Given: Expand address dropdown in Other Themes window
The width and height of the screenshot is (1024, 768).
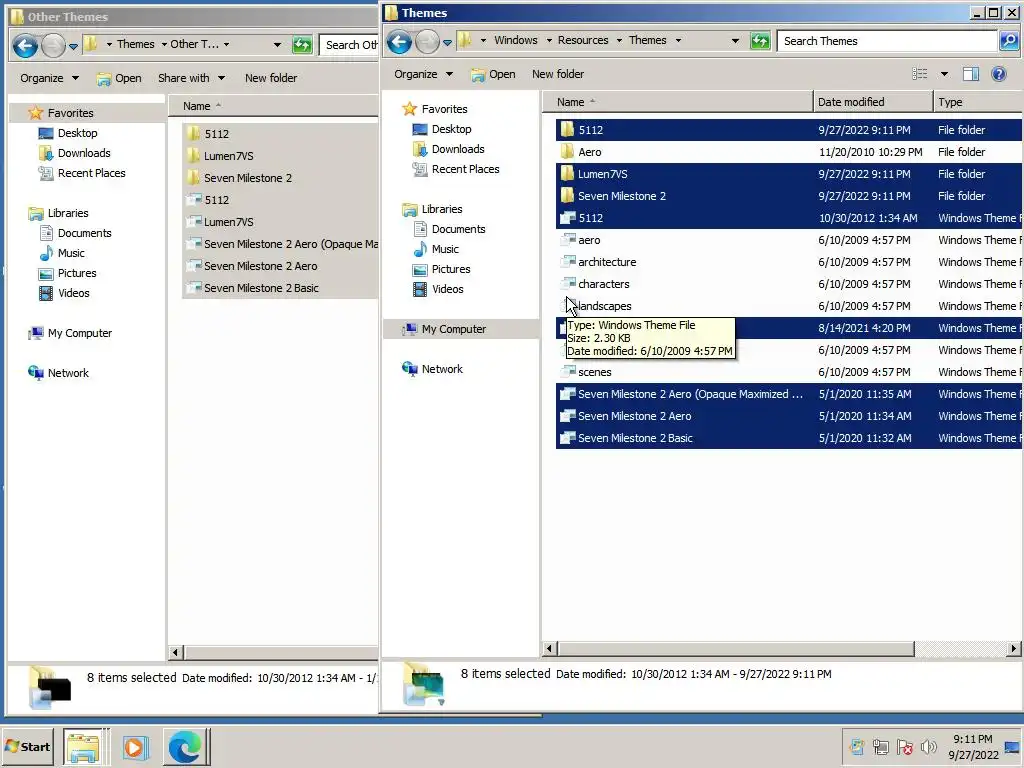Looking at the screenshot, I should [278, 44].
